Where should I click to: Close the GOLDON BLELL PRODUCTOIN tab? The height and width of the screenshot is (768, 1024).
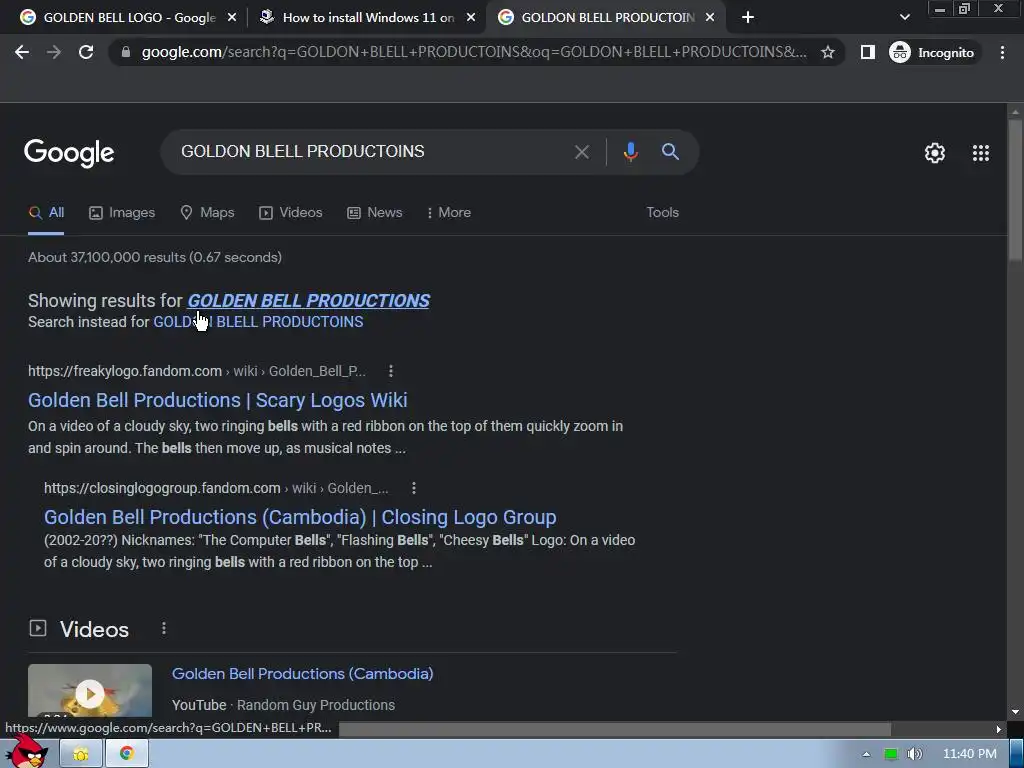pos(710,18)
